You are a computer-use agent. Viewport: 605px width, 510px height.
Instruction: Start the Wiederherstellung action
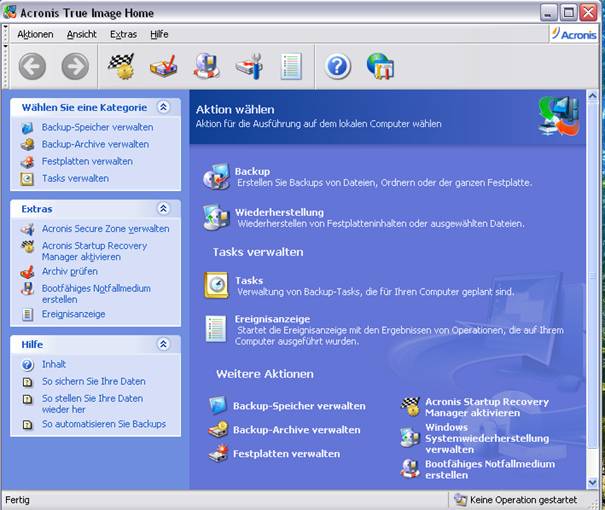(x=279, y=212)
